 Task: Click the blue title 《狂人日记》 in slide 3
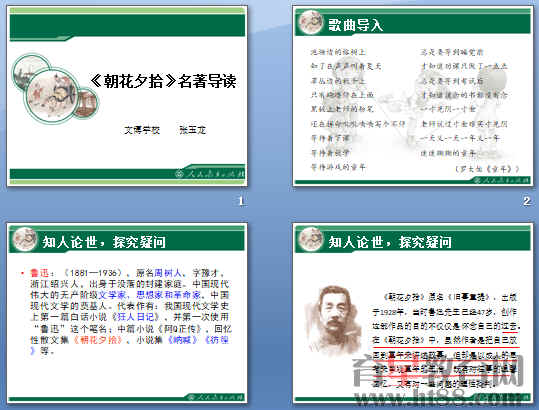tap(135, 317)
